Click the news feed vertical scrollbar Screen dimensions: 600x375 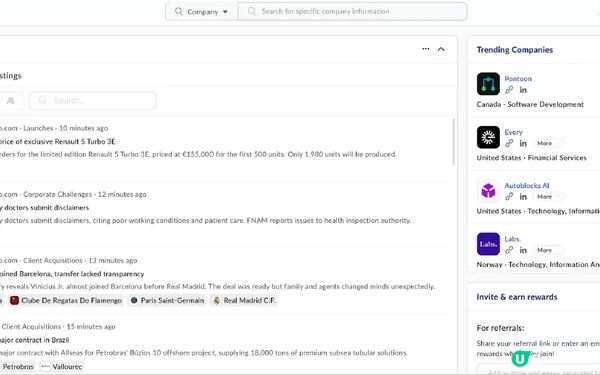point(454,142)
